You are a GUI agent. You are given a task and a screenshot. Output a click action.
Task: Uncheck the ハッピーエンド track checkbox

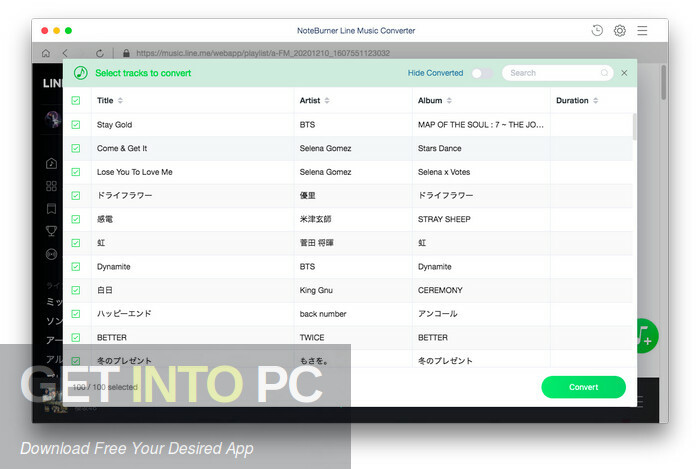click(76, 314)
